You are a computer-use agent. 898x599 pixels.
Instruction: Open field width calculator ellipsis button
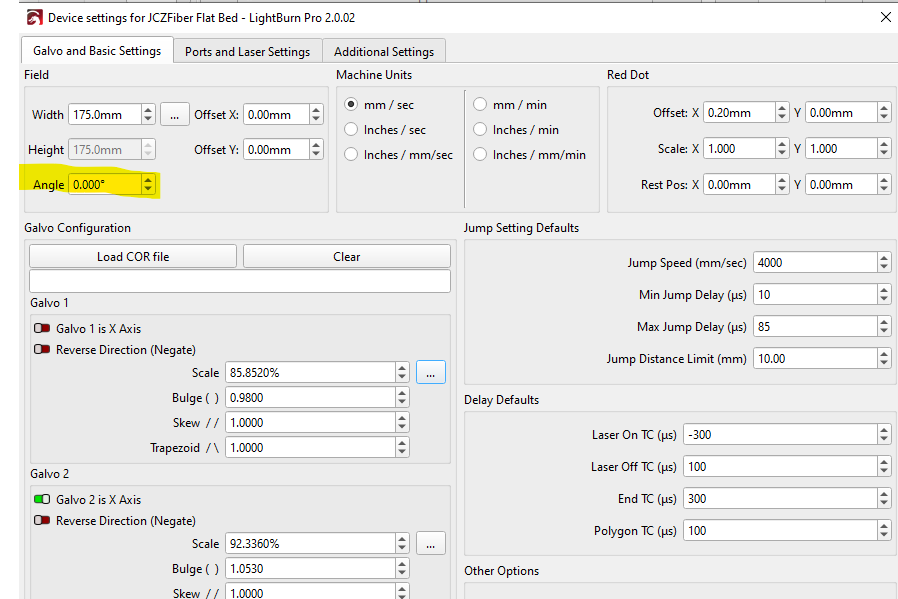[174, 115]
